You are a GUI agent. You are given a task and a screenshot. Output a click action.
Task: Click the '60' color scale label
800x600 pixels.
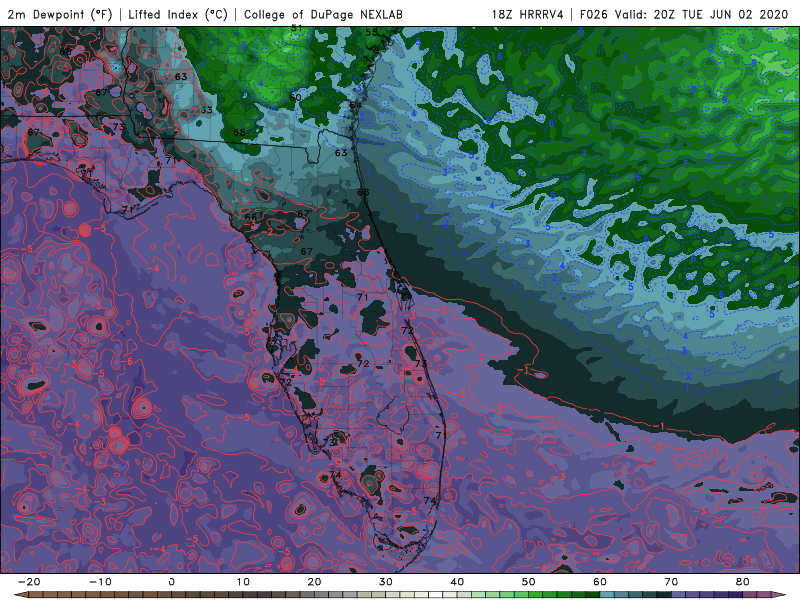coord(600,582)
